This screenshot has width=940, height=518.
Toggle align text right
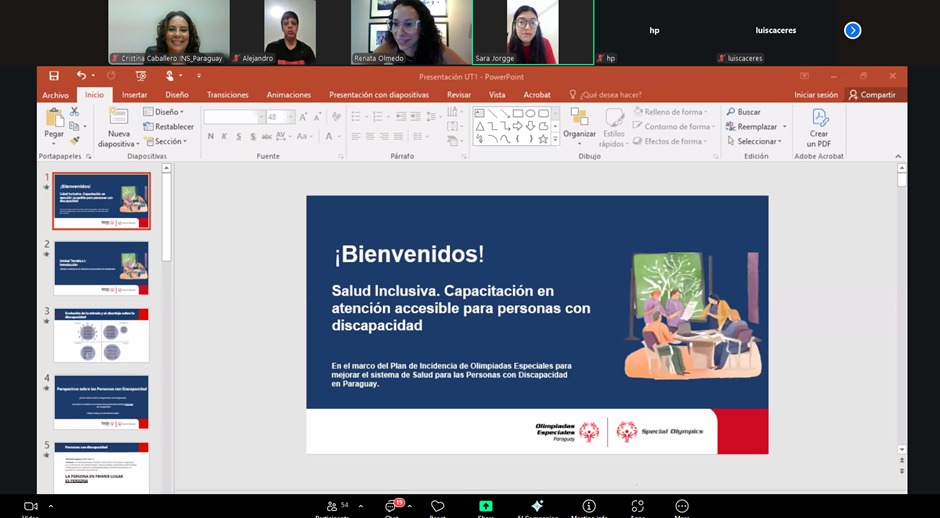pyautogui.click(x=384, y=137)
